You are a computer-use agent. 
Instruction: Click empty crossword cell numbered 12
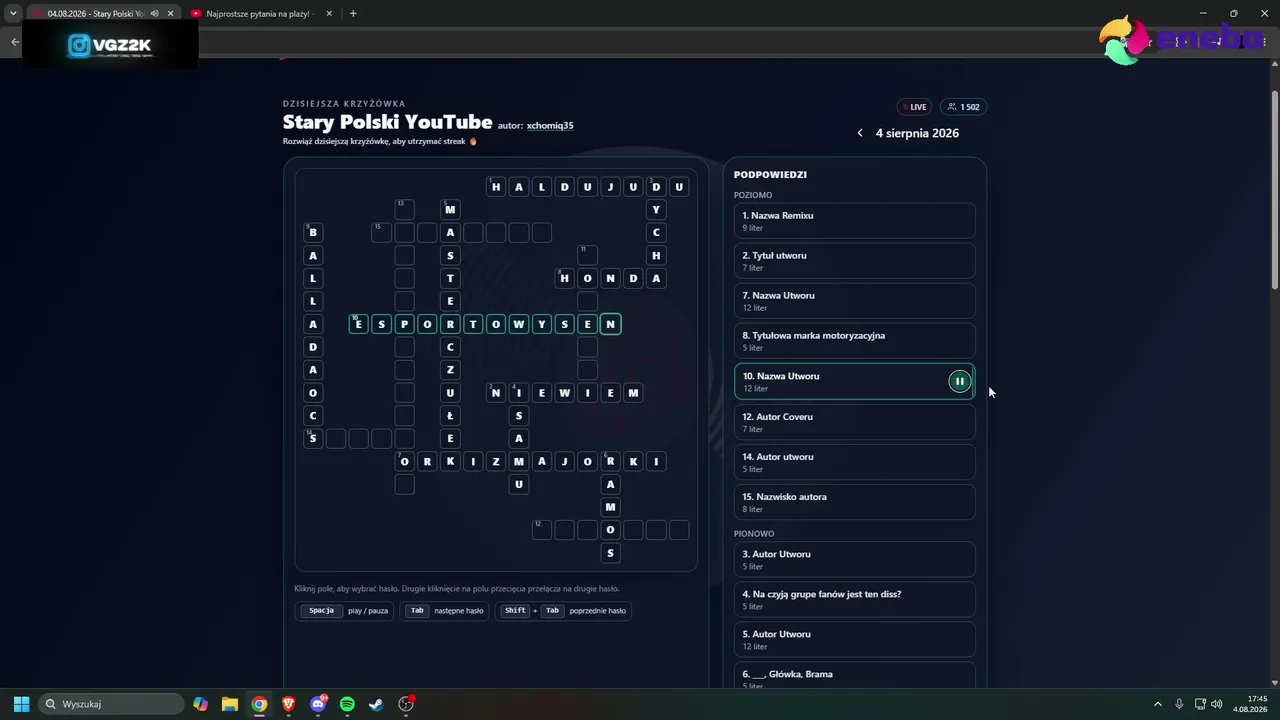point(542,530)
